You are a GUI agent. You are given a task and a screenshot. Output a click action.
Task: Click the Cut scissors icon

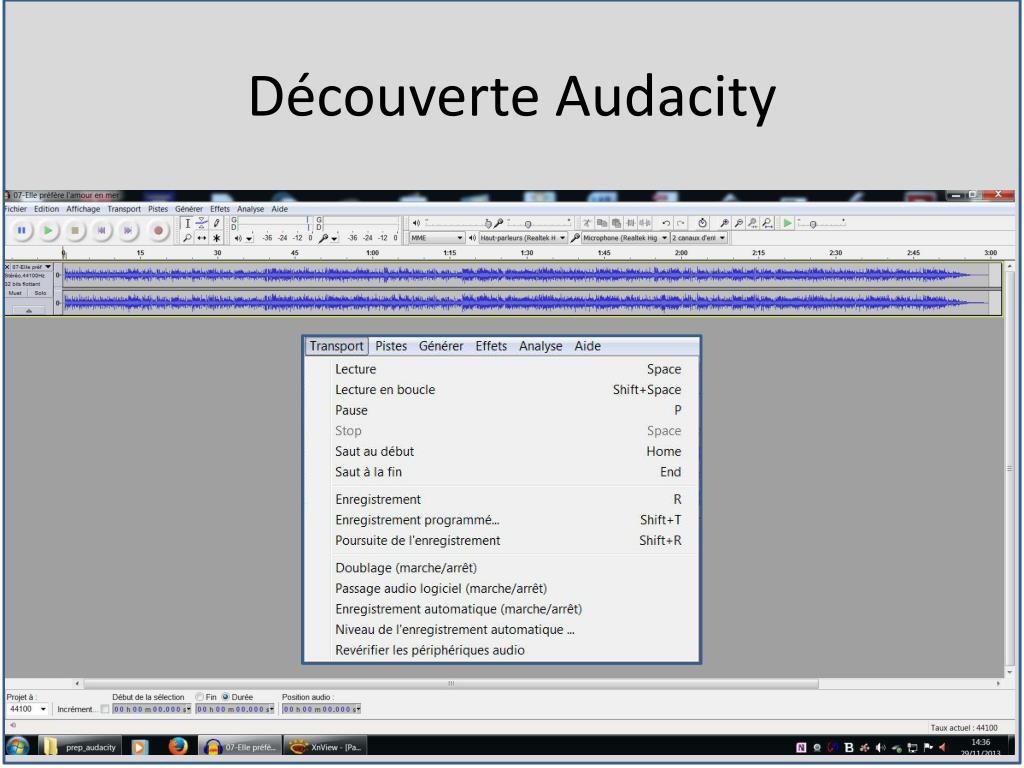tap(586, 223)
